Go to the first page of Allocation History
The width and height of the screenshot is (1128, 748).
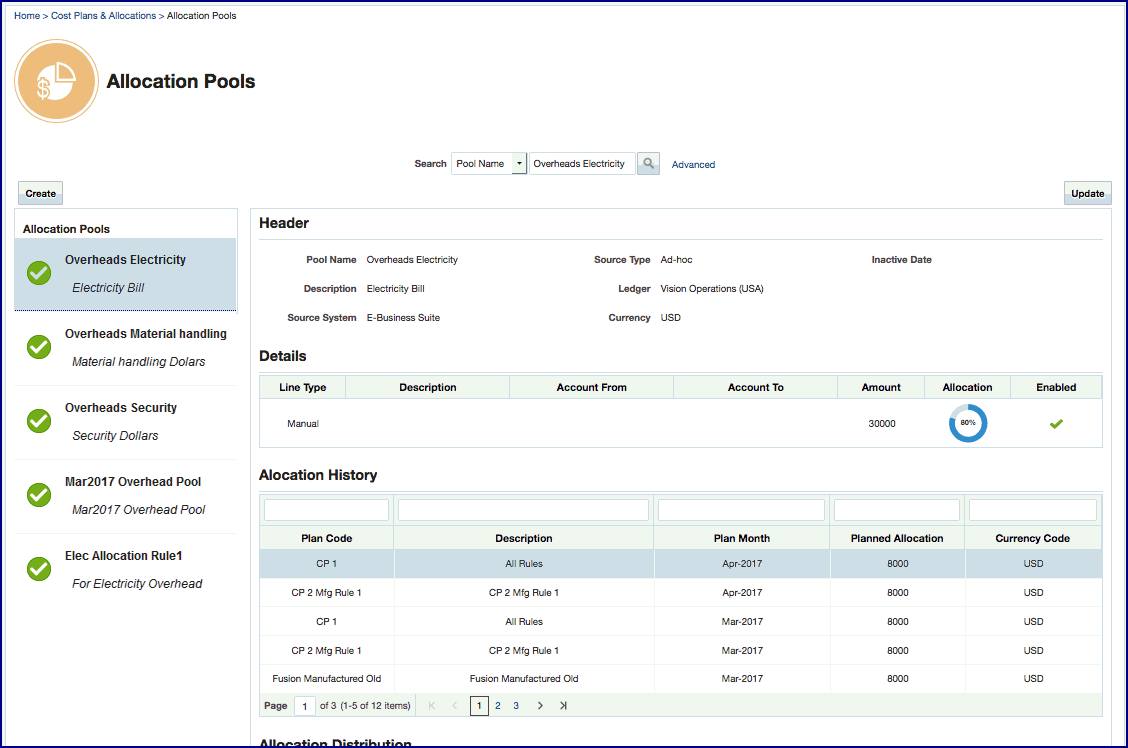point(432,706)
